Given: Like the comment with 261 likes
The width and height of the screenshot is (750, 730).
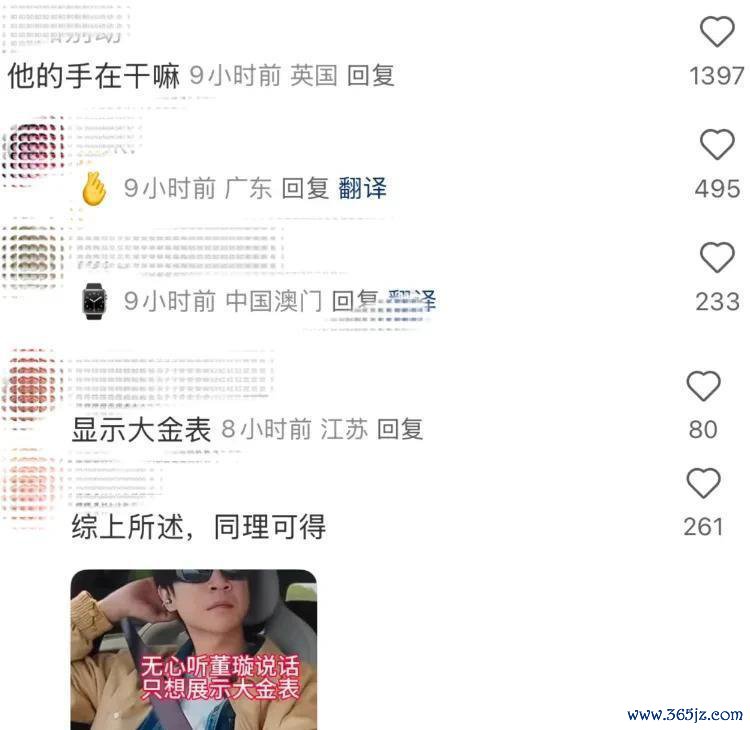Looking at the screenshot, I should [703, 483].
